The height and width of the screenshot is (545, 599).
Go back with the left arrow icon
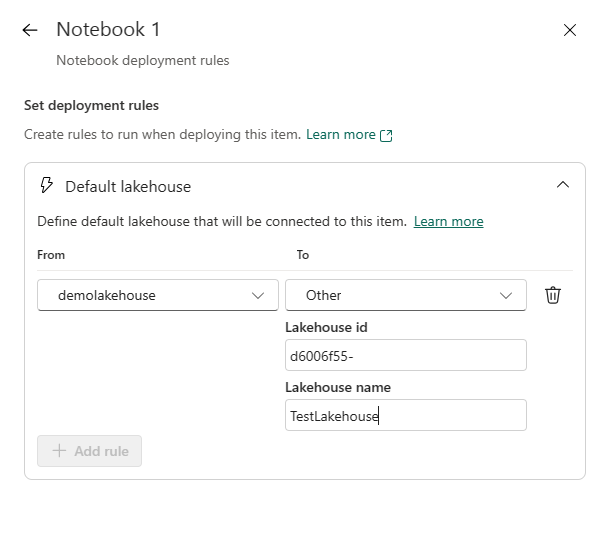pos(30,30)
